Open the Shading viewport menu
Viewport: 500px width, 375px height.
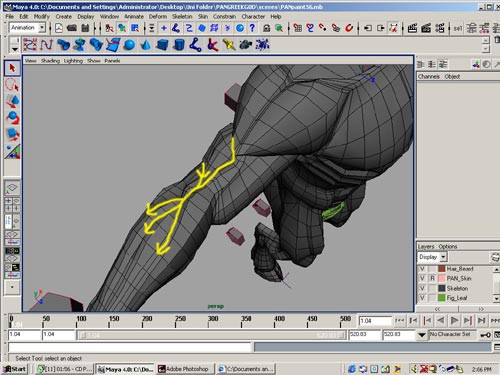[x=50, y=61]
